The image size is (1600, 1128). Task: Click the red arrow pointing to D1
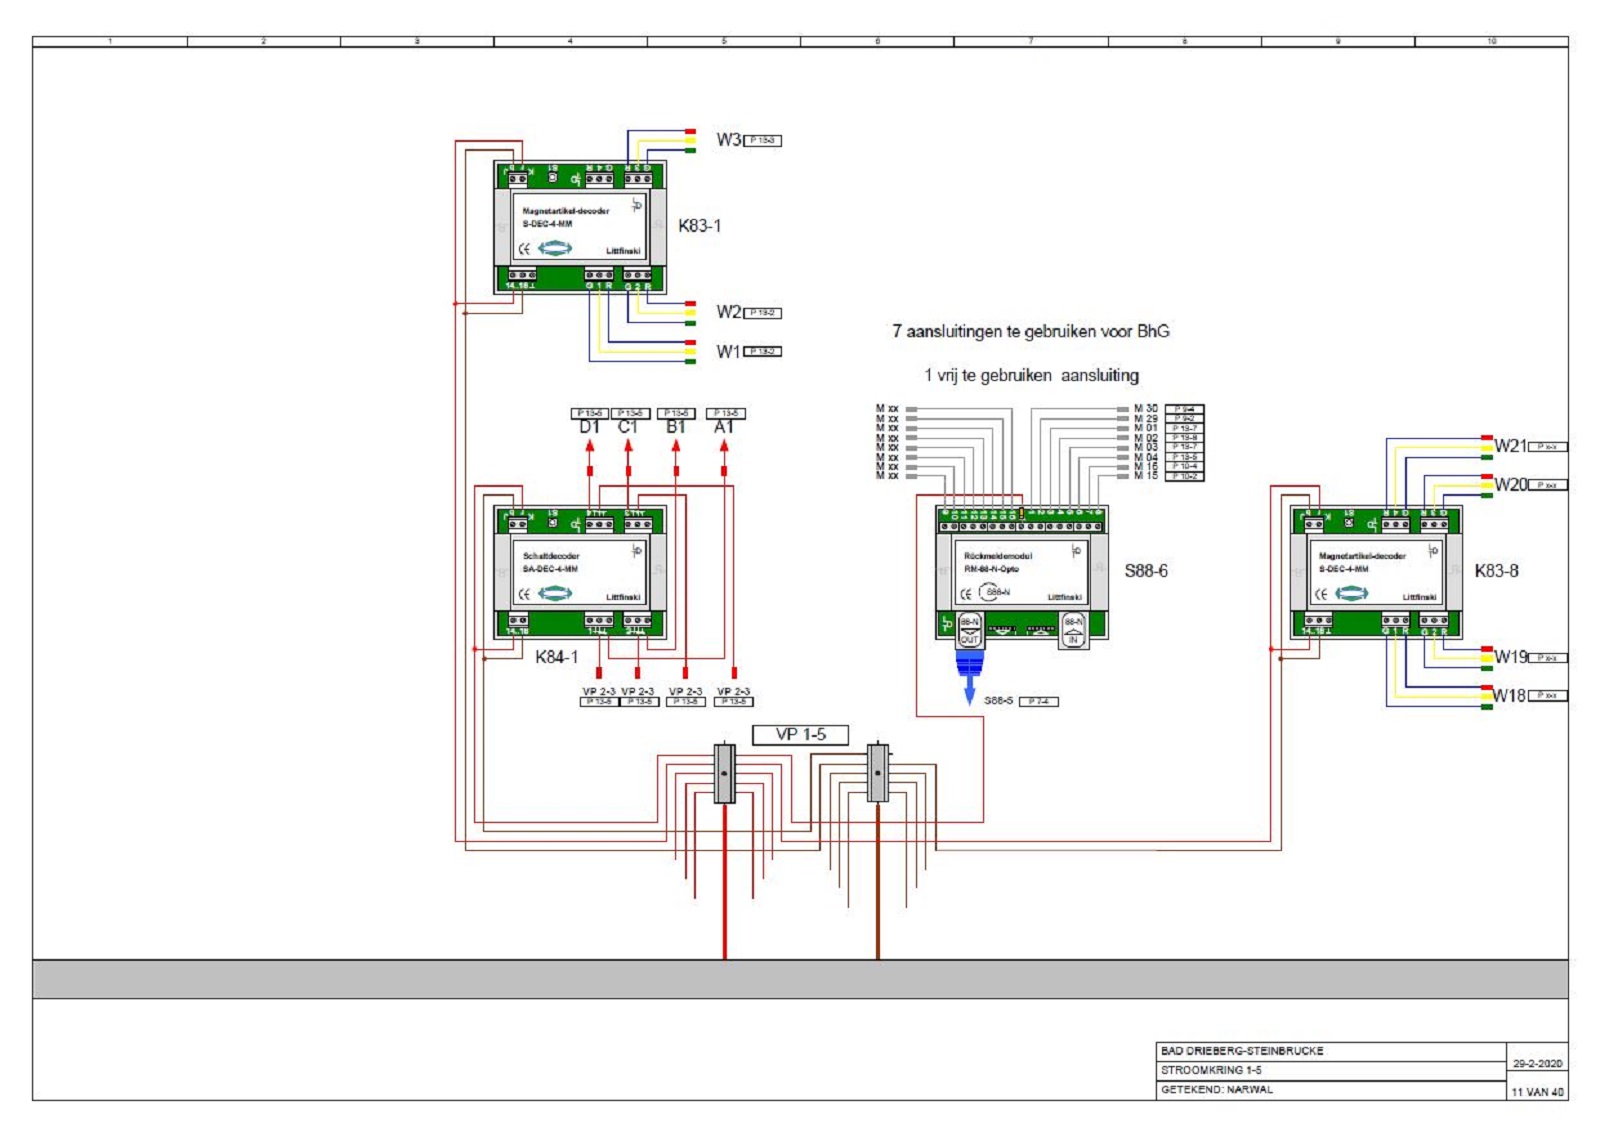pyautogui.click(x=590, y=446)
